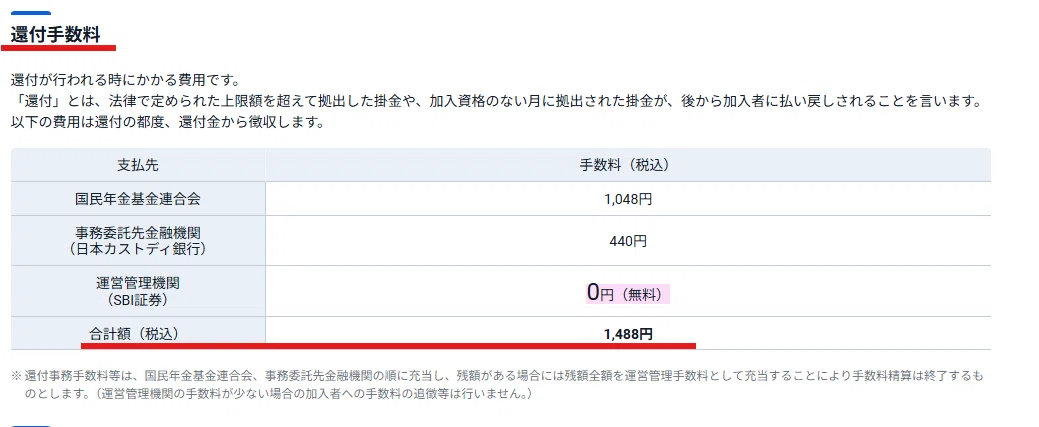Screen dimensions: 1039x427
Task: Select the 手数料(税込) column header
Action: point(628,165)
